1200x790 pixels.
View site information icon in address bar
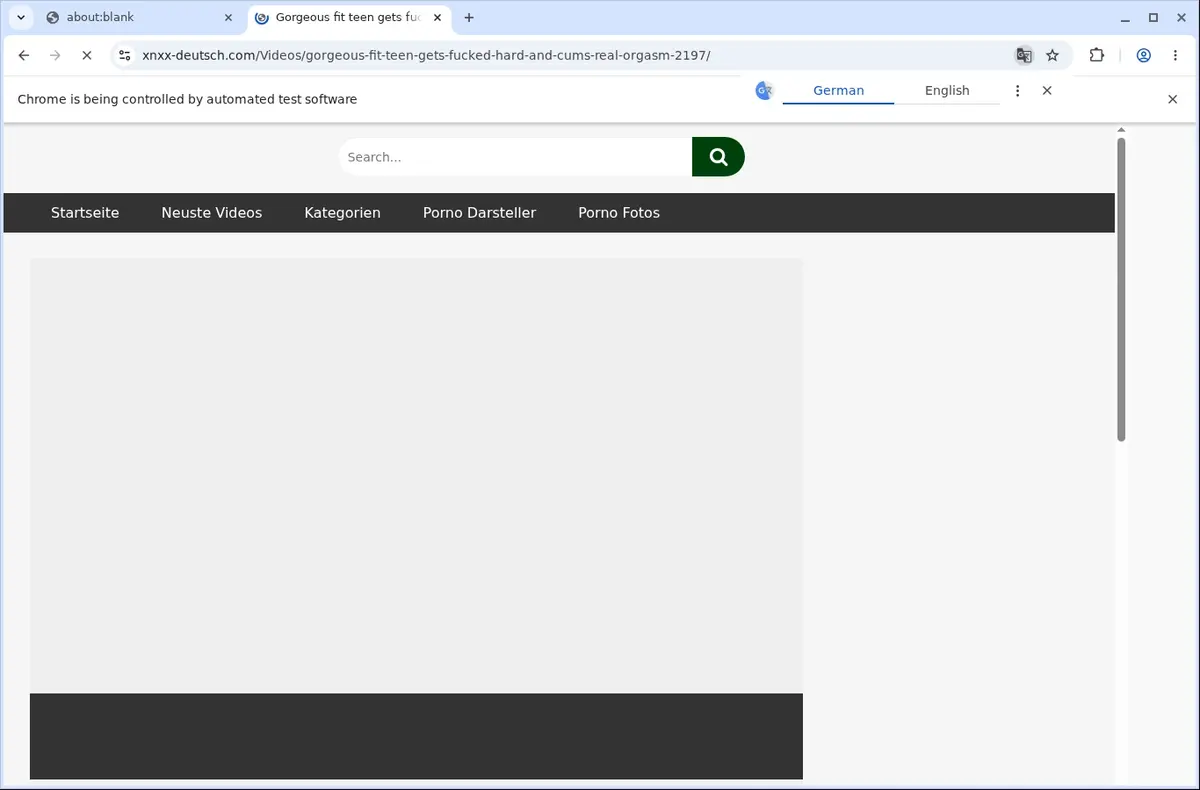pos(123,56)
